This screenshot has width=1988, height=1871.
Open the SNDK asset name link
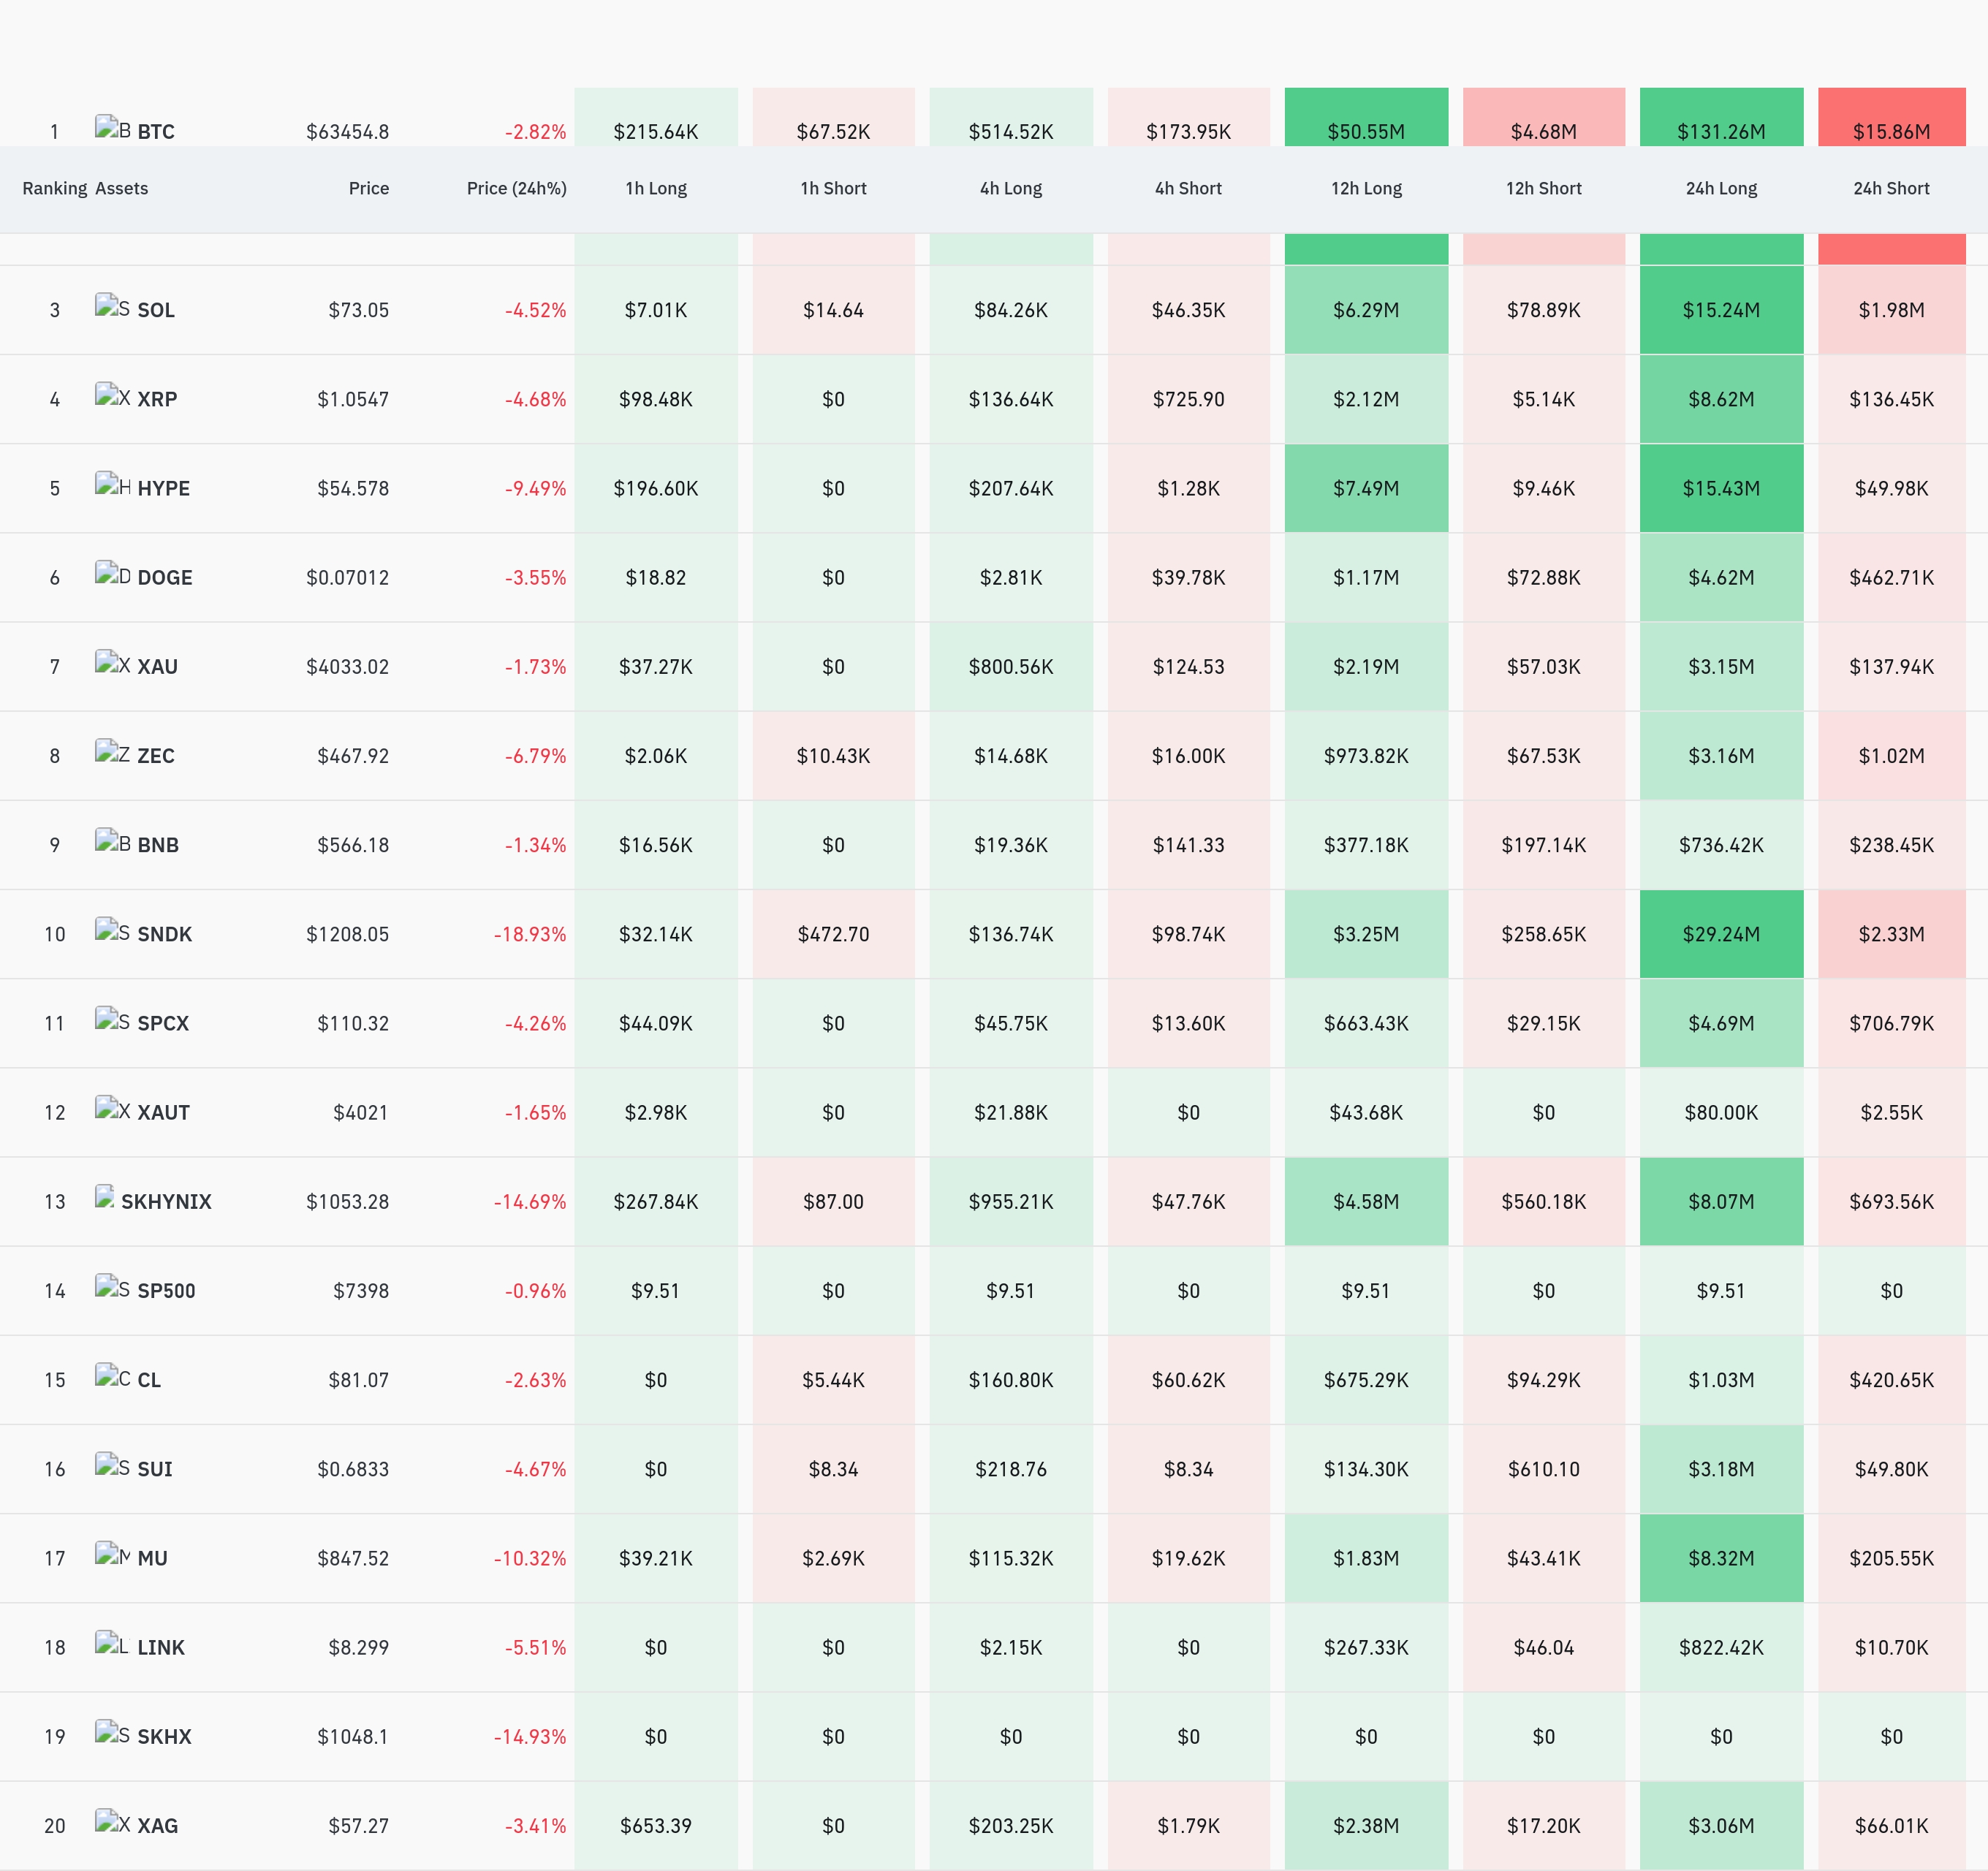(x=164, y=934)
